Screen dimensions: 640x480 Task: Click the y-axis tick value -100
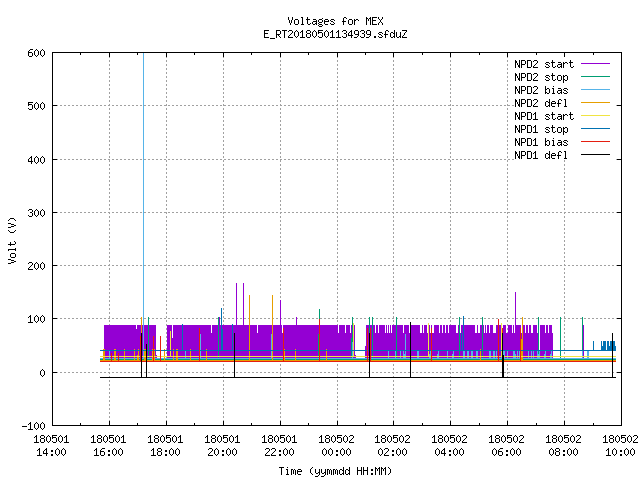(33, 426)
